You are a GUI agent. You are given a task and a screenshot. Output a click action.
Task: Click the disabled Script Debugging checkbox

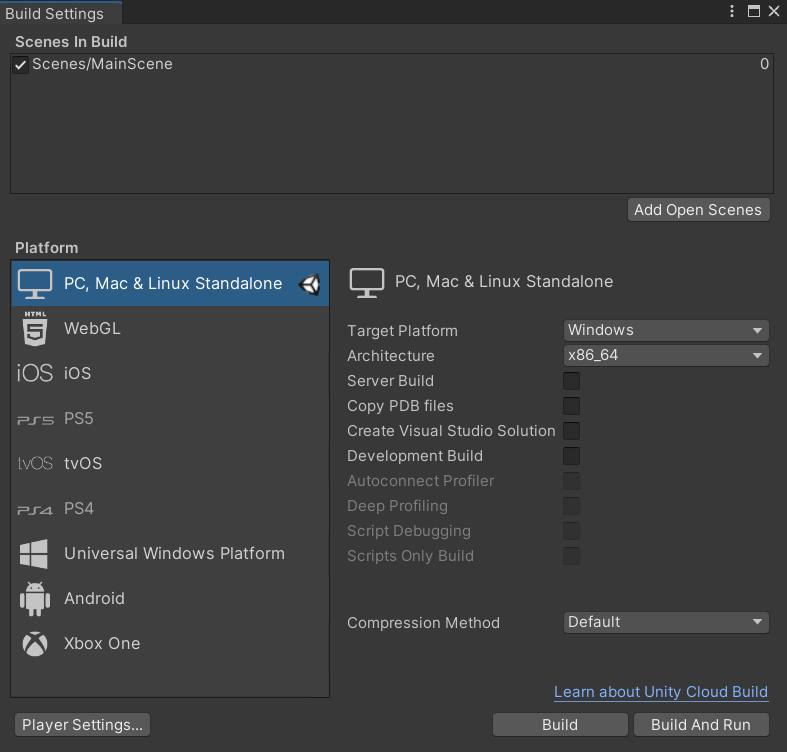(x=571, y=531)
